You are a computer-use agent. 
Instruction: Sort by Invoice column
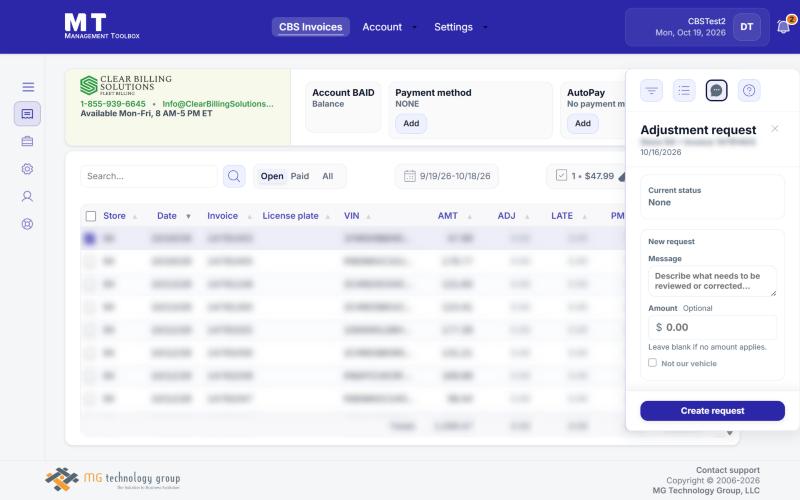pos(229,216)
